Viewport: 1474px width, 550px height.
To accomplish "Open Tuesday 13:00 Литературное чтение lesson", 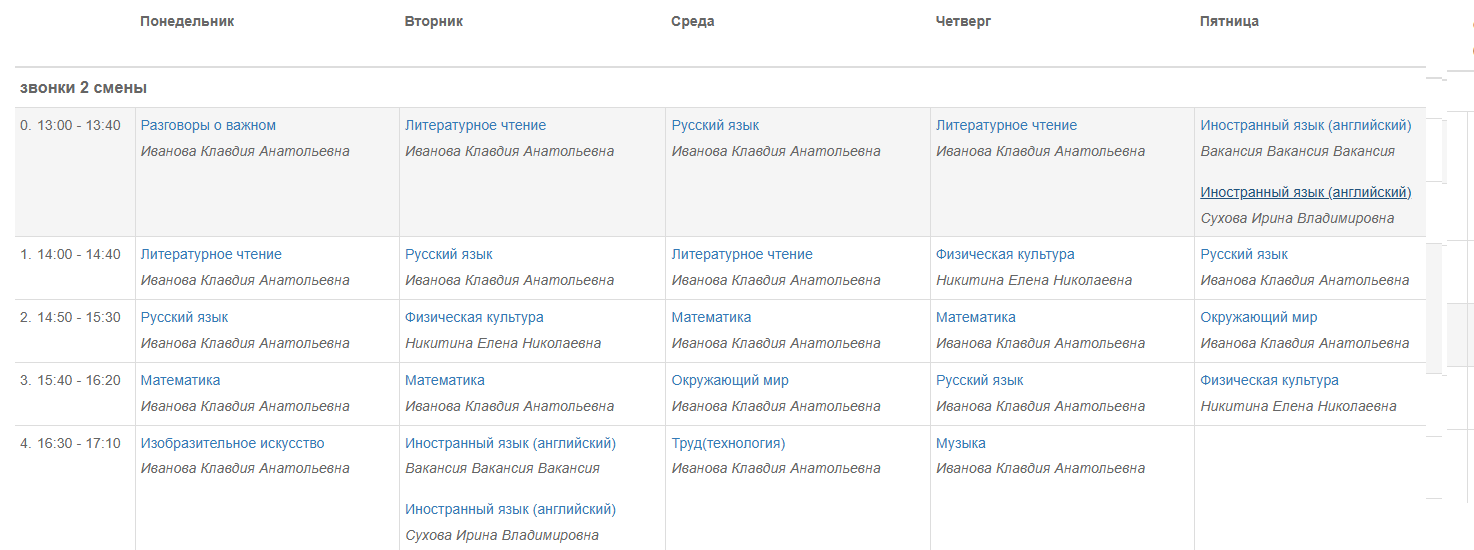I will [475, 125].
